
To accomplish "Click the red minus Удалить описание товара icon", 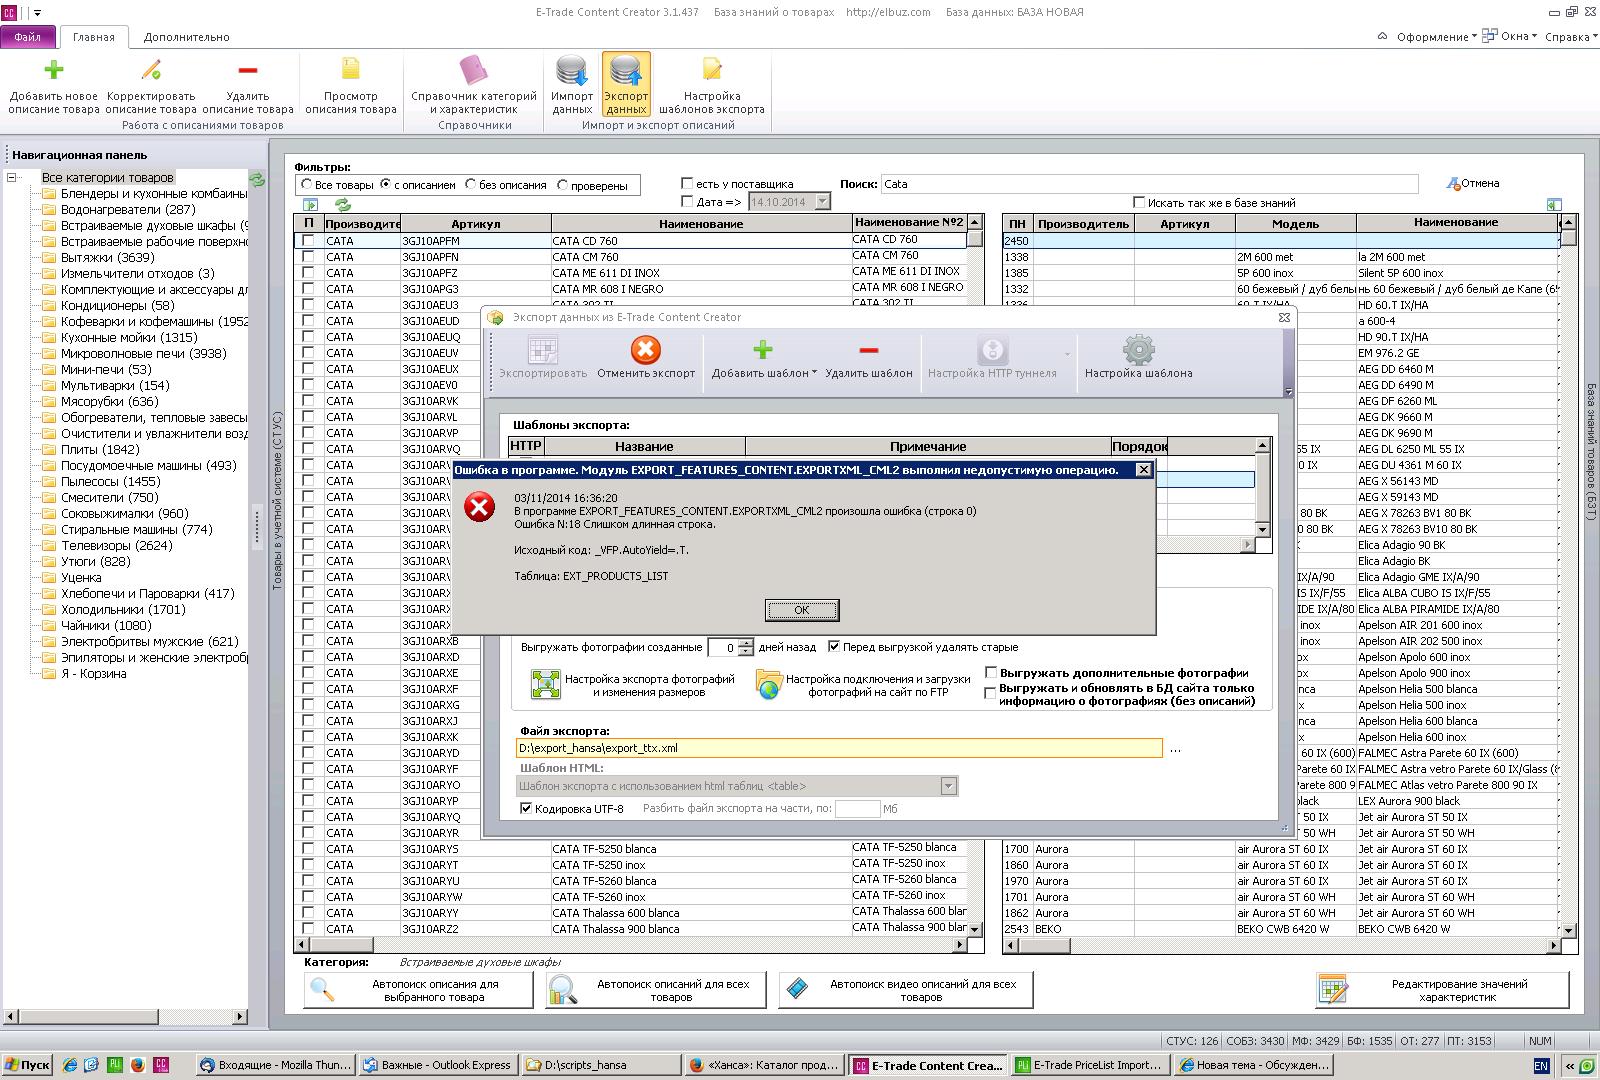I will [248, 70].
